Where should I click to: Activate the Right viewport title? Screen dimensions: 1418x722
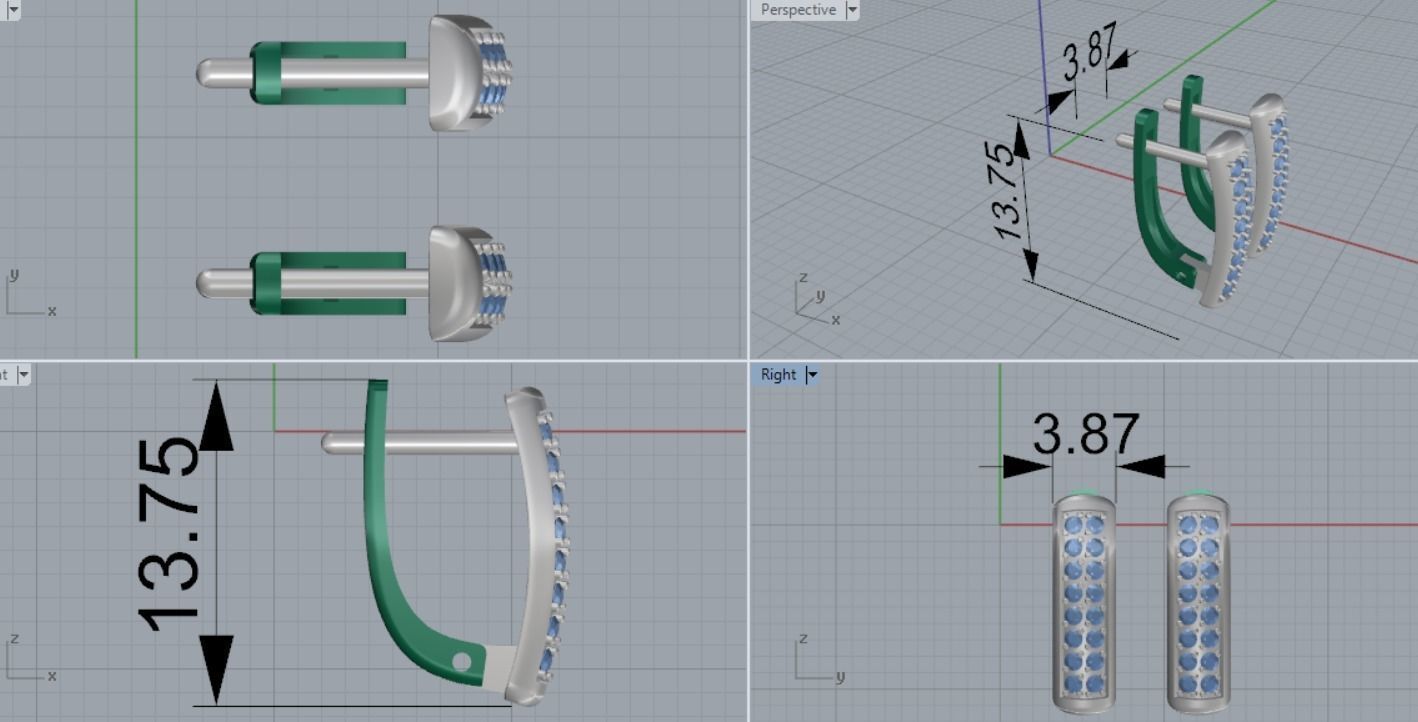[x=778, y=375]
